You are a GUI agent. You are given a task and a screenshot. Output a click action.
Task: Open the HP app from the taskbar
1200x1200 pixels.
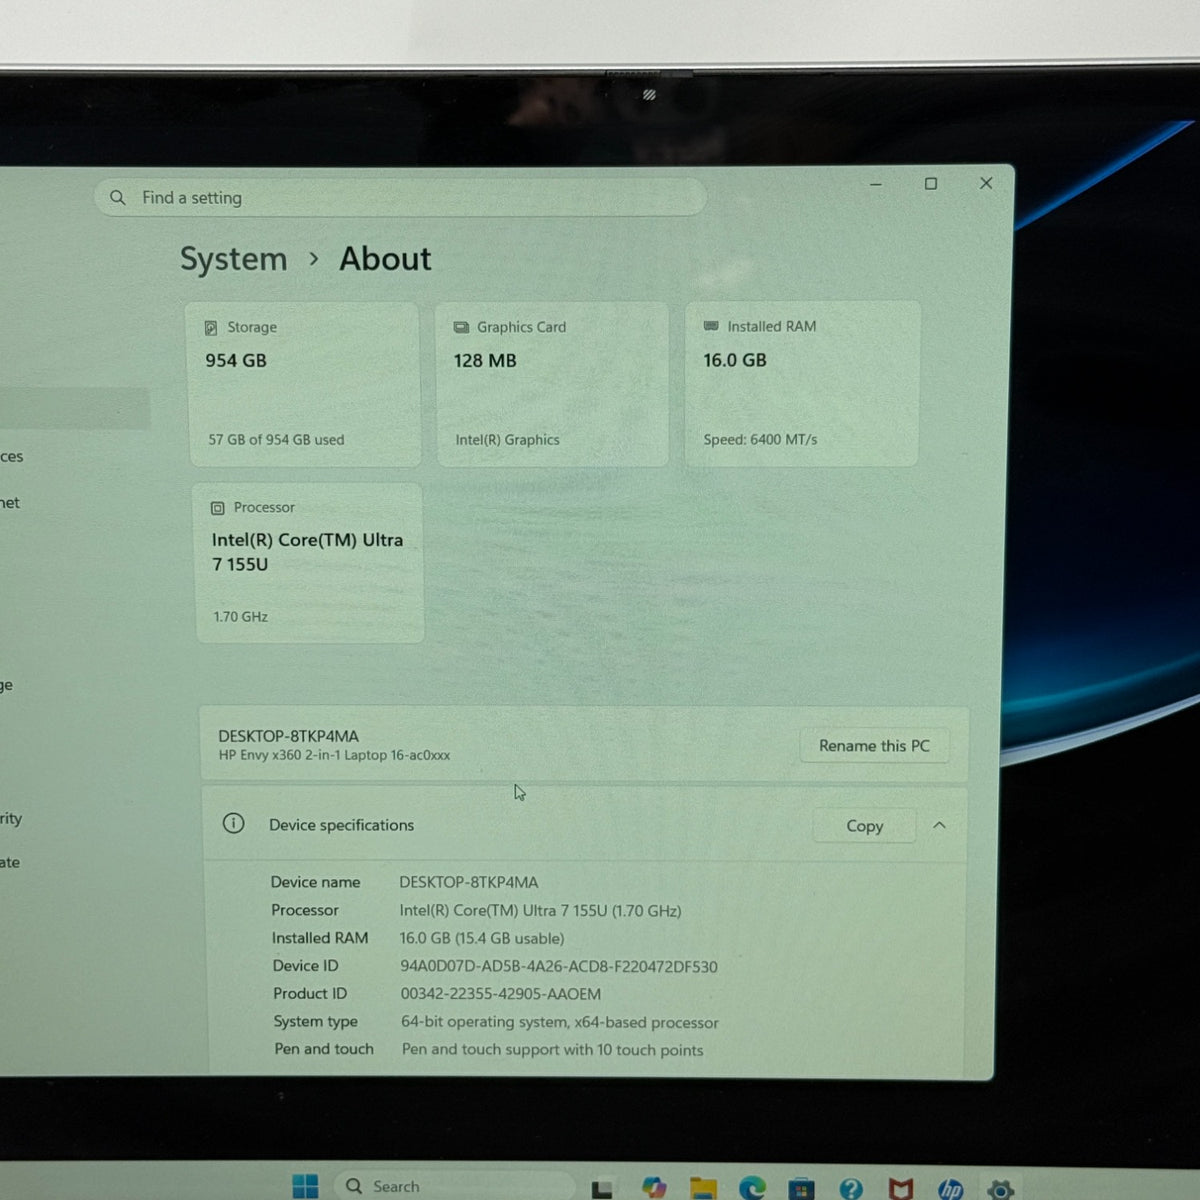950,1188
